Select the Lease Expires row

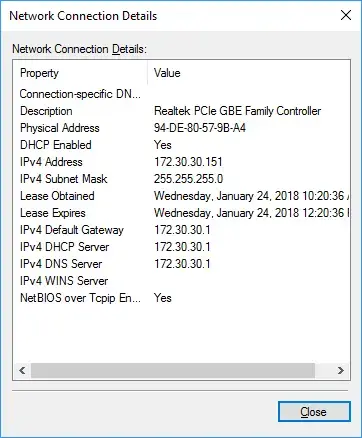[182, 213]
